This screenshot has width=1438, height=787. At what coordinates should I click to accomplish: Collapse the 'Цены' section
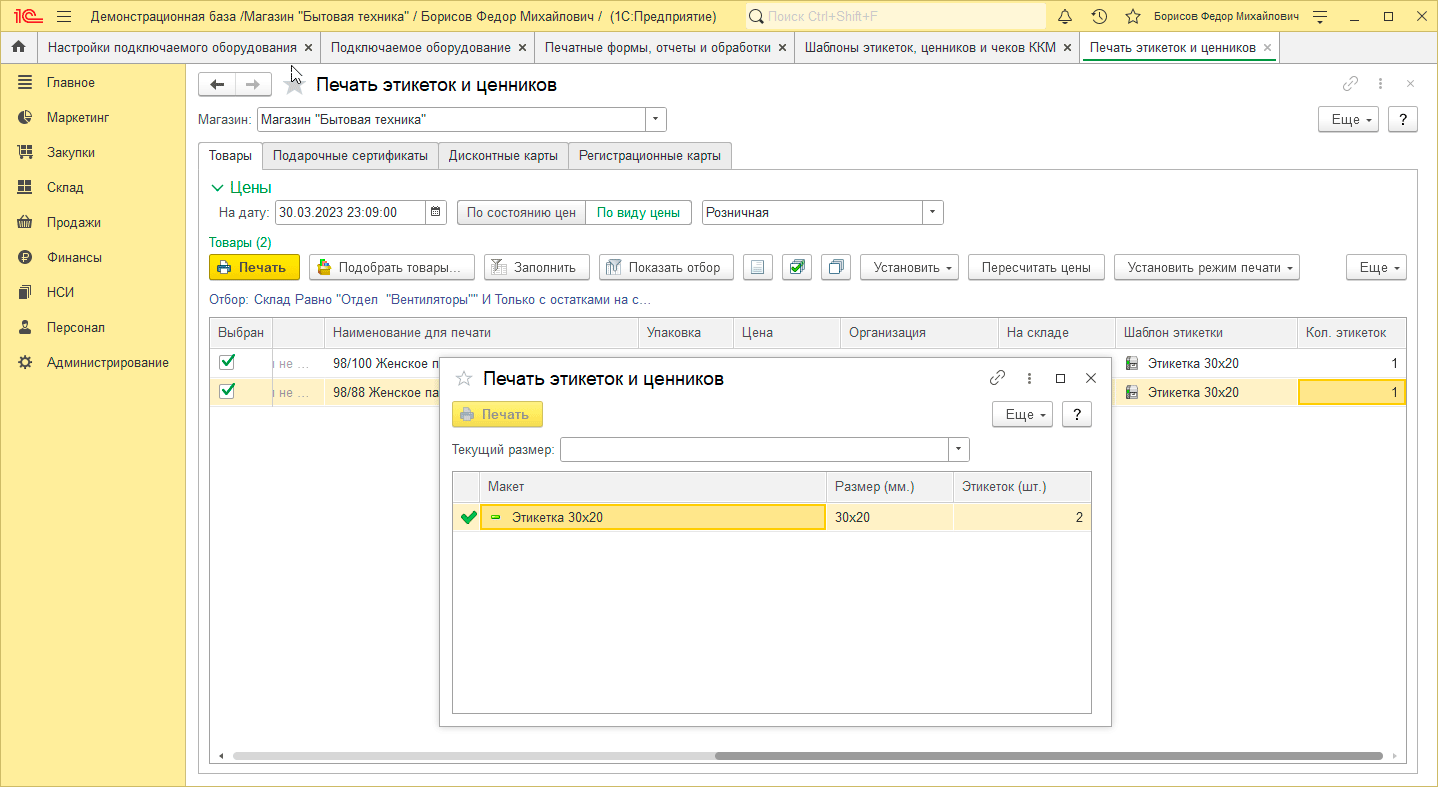coord(218,187)
